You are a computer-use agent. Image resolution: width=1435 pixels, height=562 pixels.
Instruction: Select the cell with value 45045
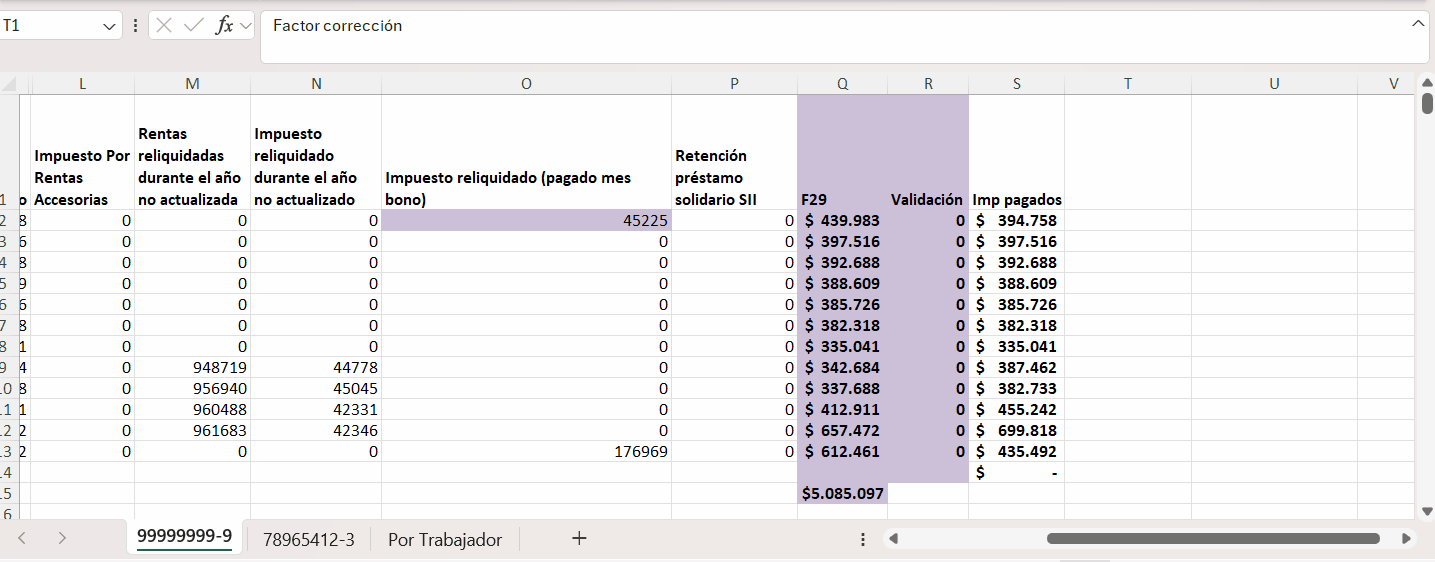pyautogui.click(x=316, y=388)
